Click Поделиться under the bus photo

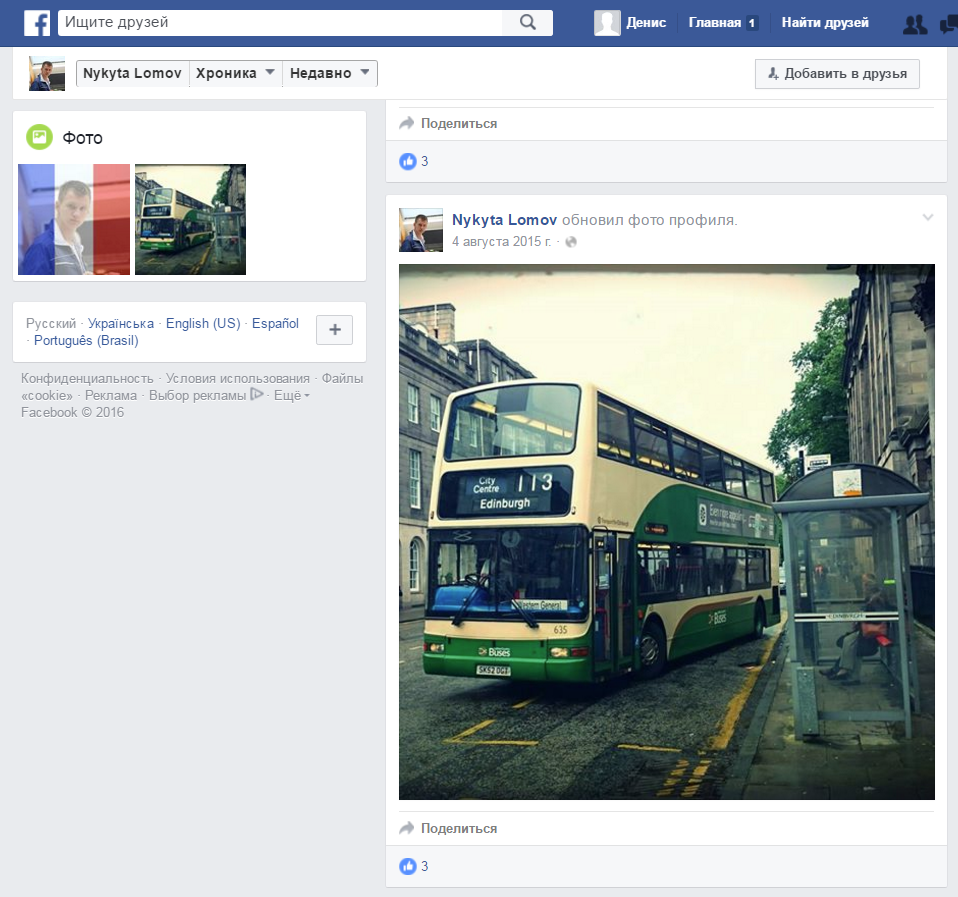click(458, 828)
